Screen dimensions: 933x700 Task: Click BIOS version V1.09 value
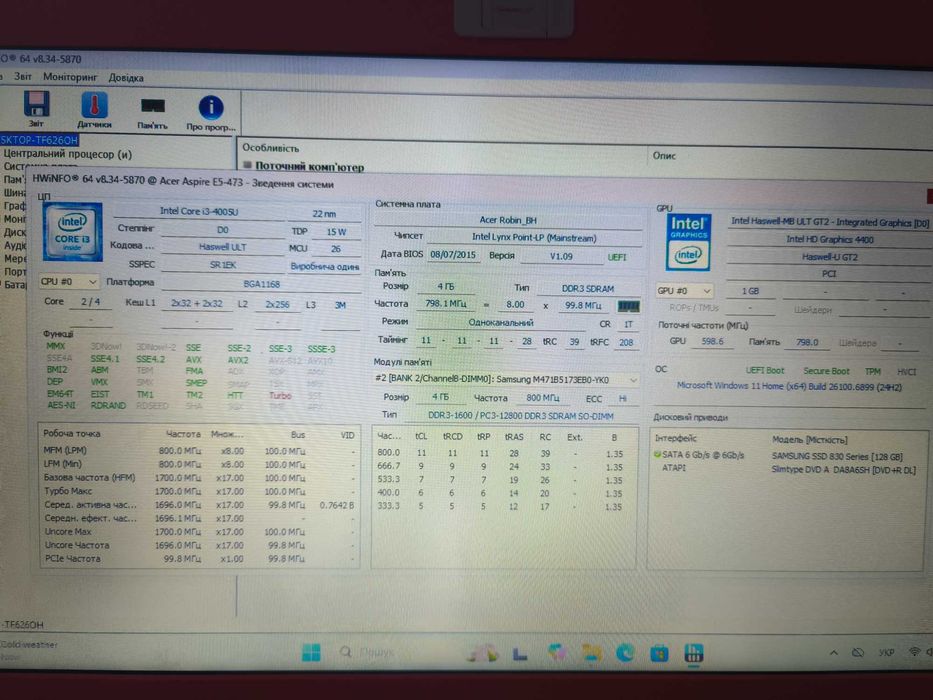tap(561, 257)
